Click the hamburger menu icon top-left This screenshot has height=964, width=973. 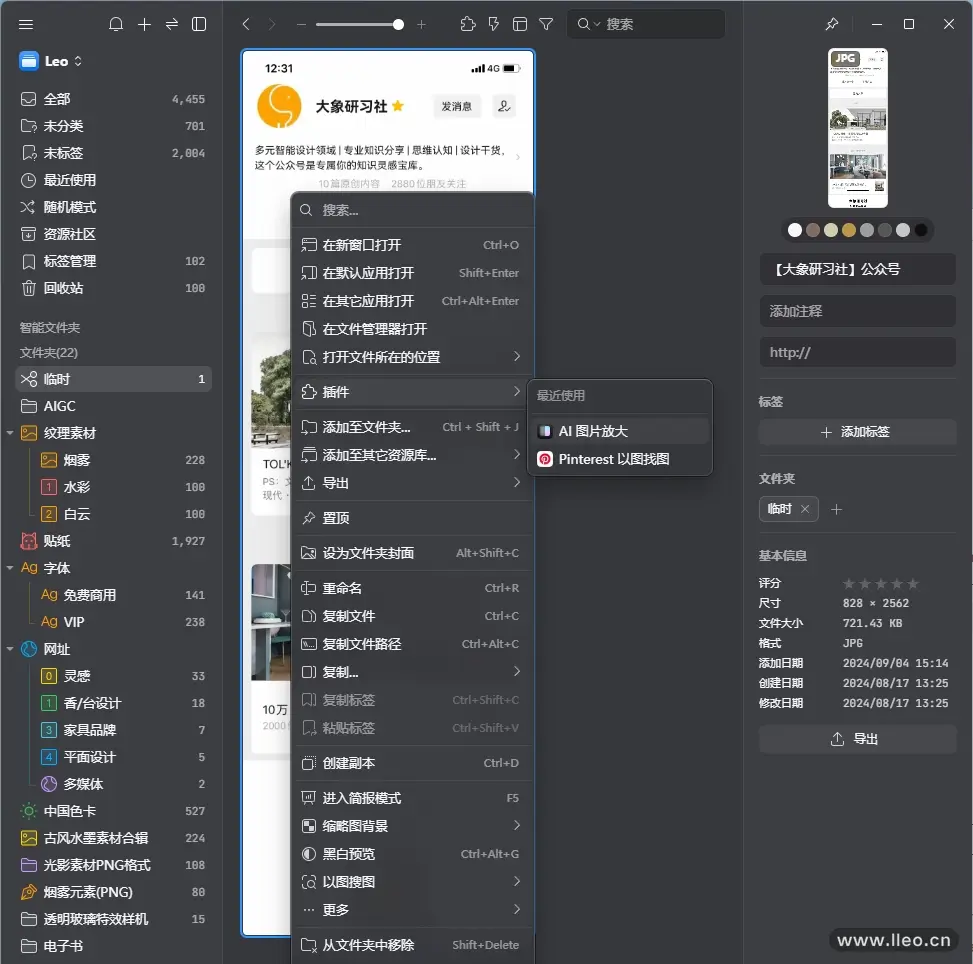[x=25, y=23]
